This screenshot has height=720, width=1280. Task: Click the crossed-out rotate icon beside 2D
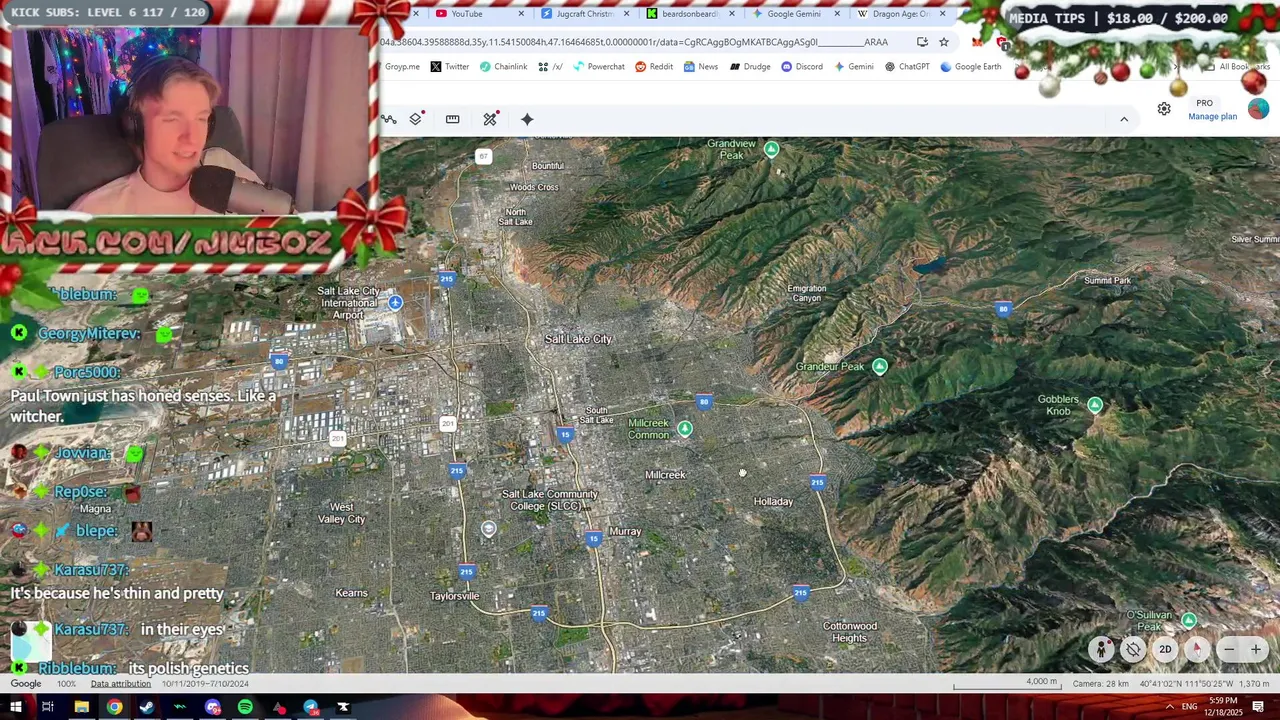[1133, 650]
